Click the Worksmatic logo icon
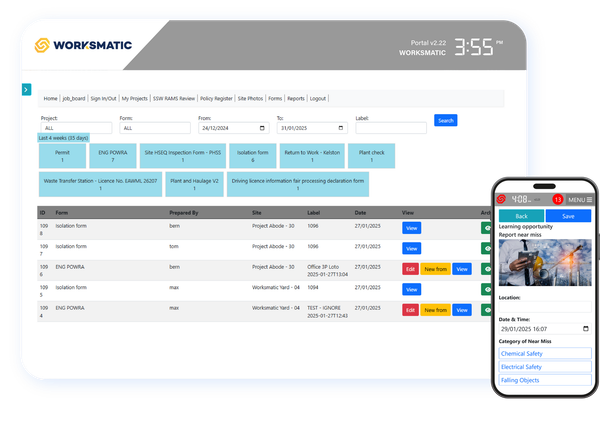The width and height of the screenshot is (600, 426). 42,45
